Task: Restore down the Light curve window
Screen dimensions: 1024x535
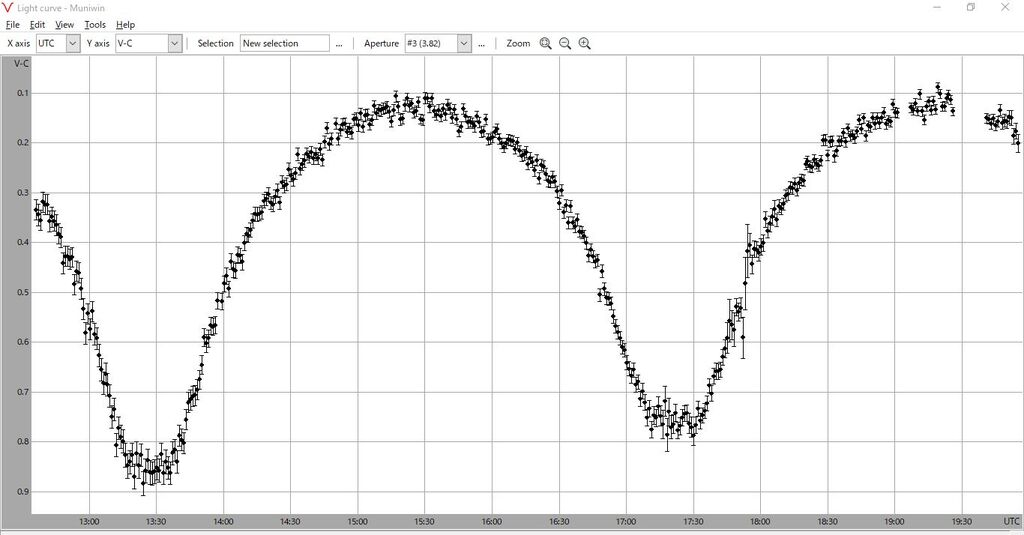Action: click(971, 8)
